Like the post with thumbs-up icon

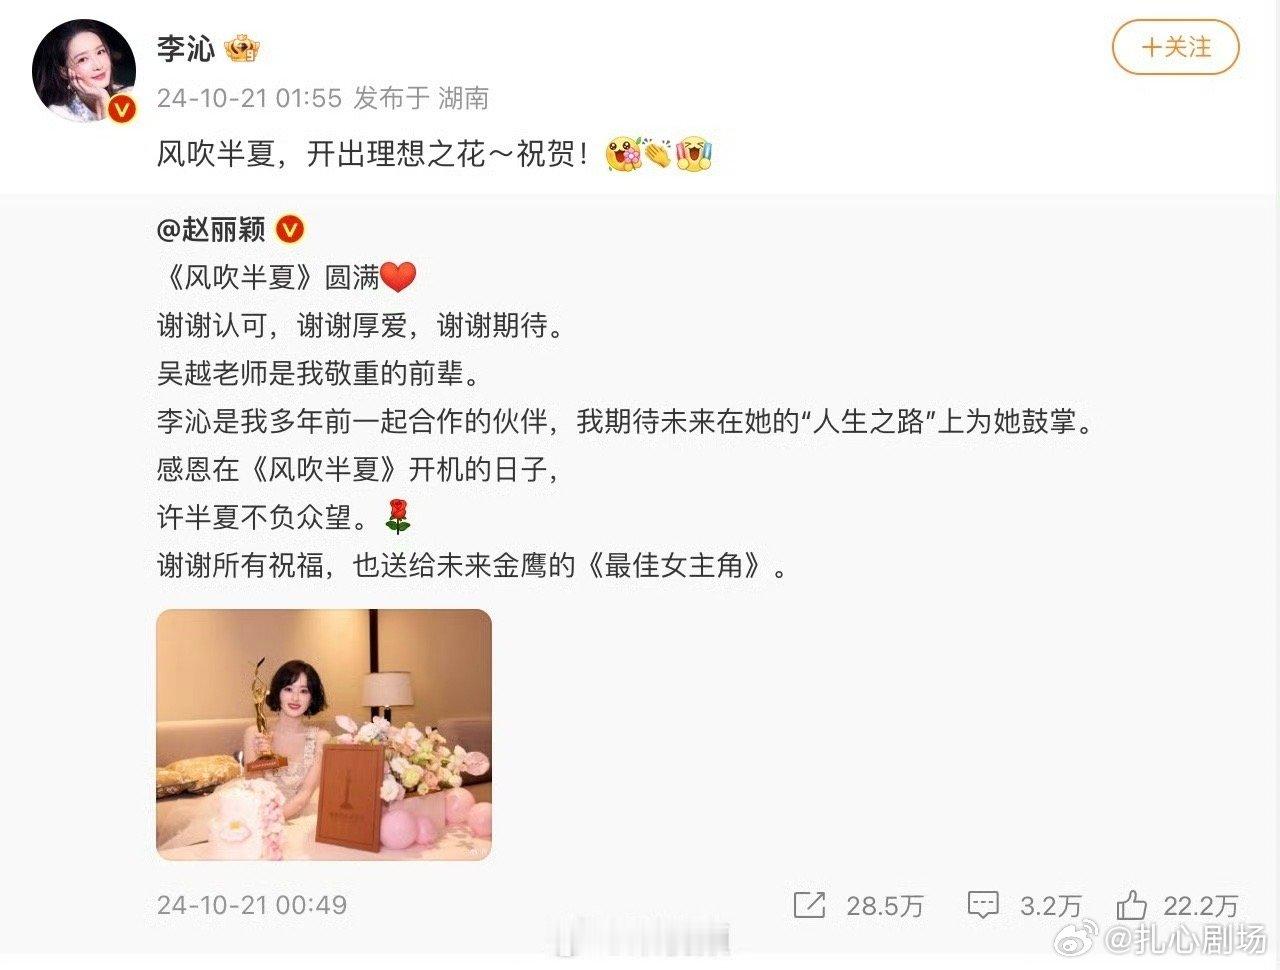tap(1132, 906)
